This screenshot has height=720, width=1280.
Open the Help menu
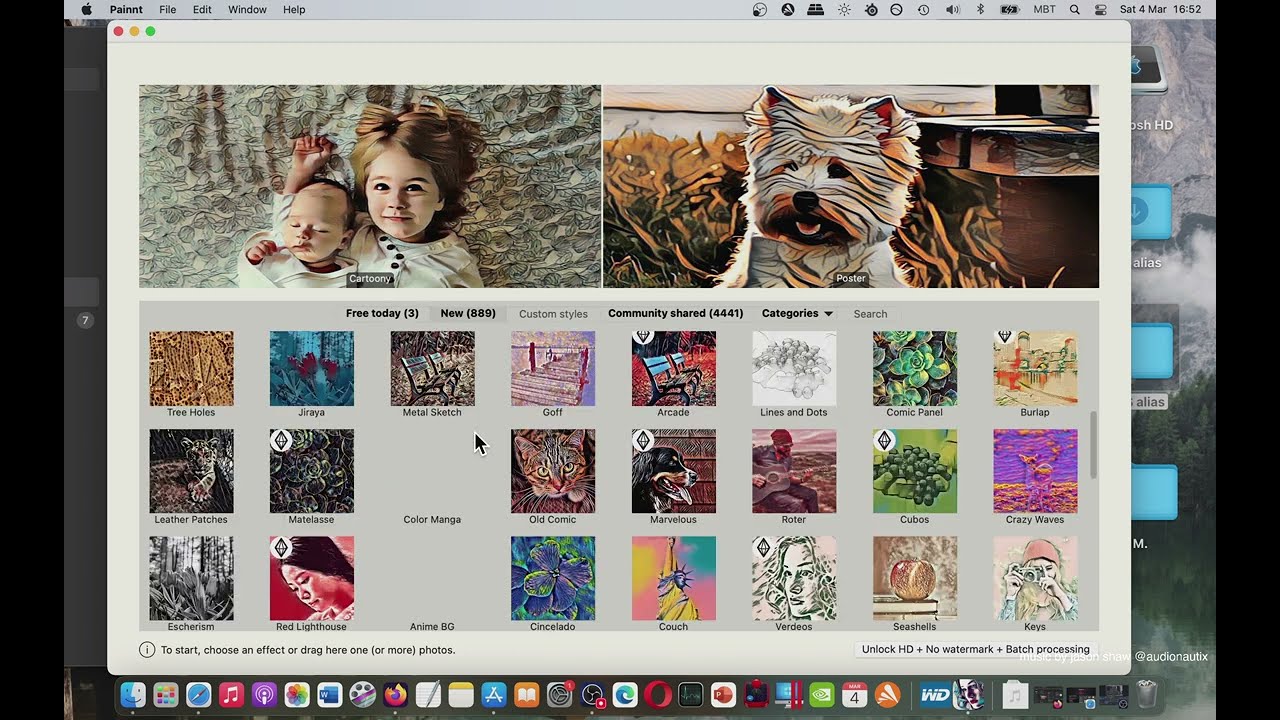click(x=294, y=9)
